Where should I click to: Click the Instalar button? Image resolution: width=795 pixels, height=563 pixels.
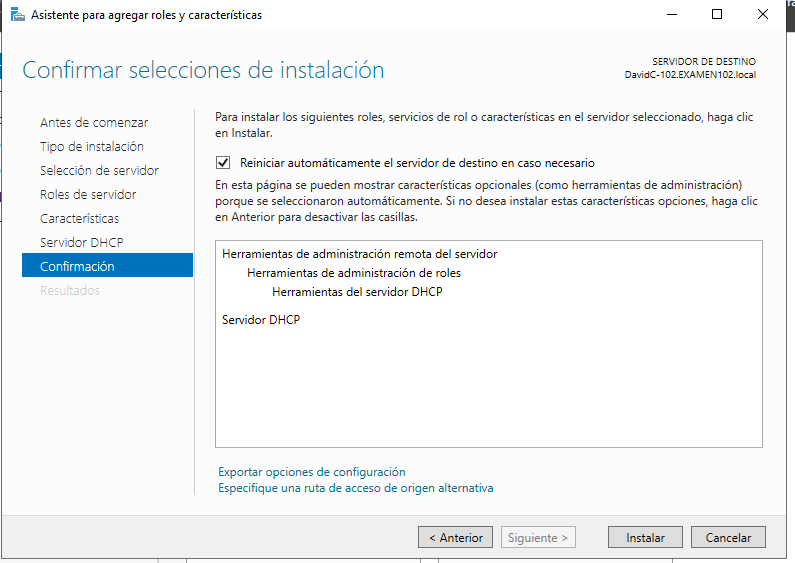coord(645,537)
